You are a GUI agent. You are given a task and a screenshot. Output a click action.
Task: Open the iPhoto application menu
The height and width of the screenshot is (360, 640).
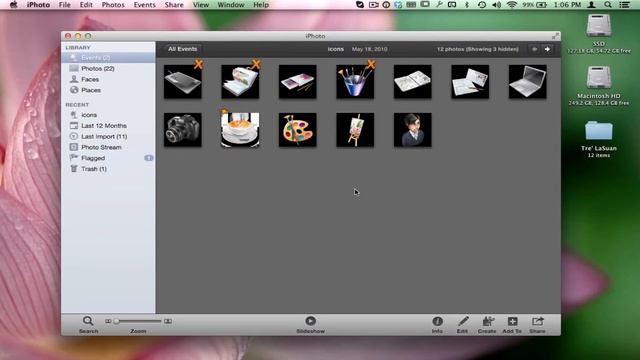[38, 5]
